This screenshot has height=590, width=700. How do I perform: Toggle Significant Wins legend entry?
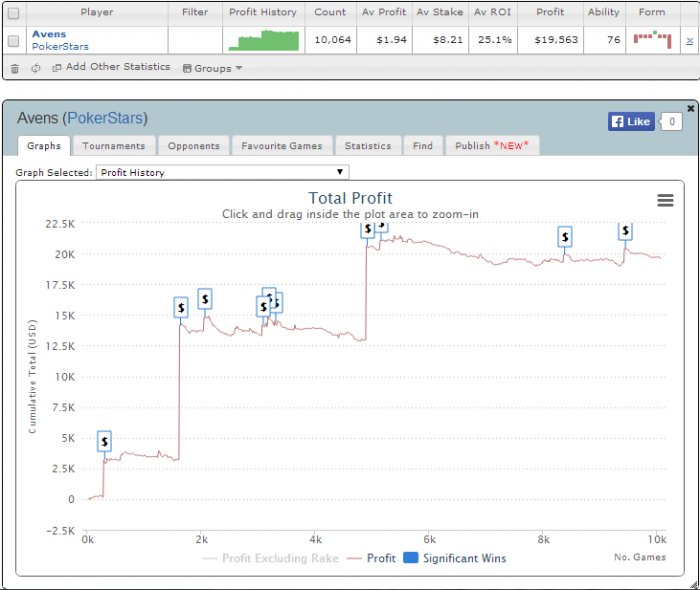coord(454,558)
